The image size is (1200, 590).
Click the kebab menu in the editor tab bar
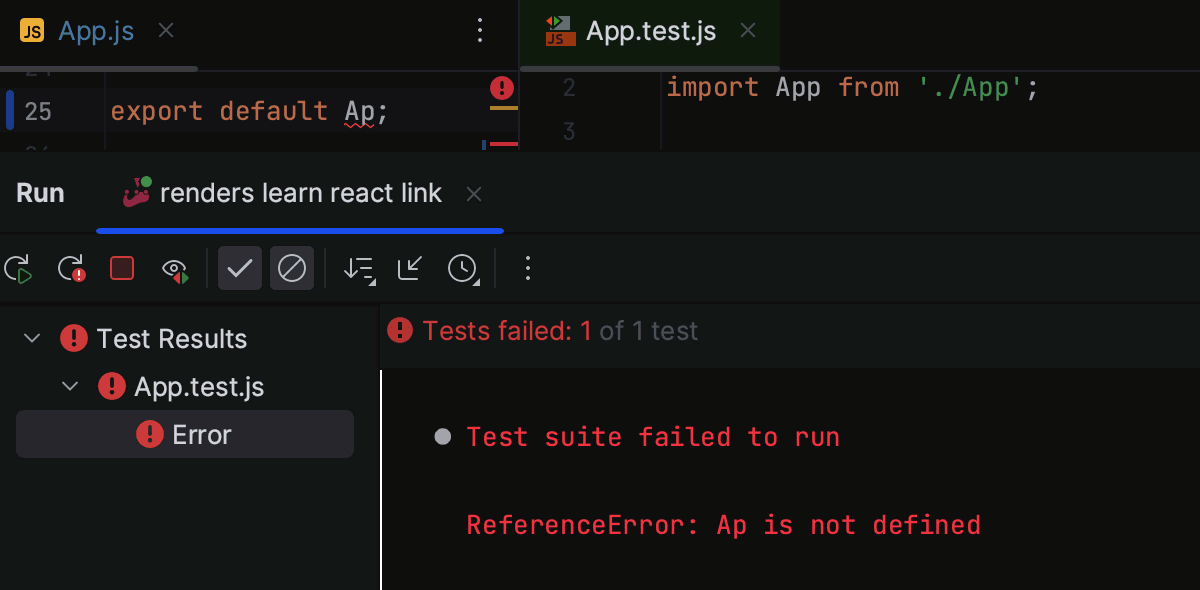click(x=480, y=30)
